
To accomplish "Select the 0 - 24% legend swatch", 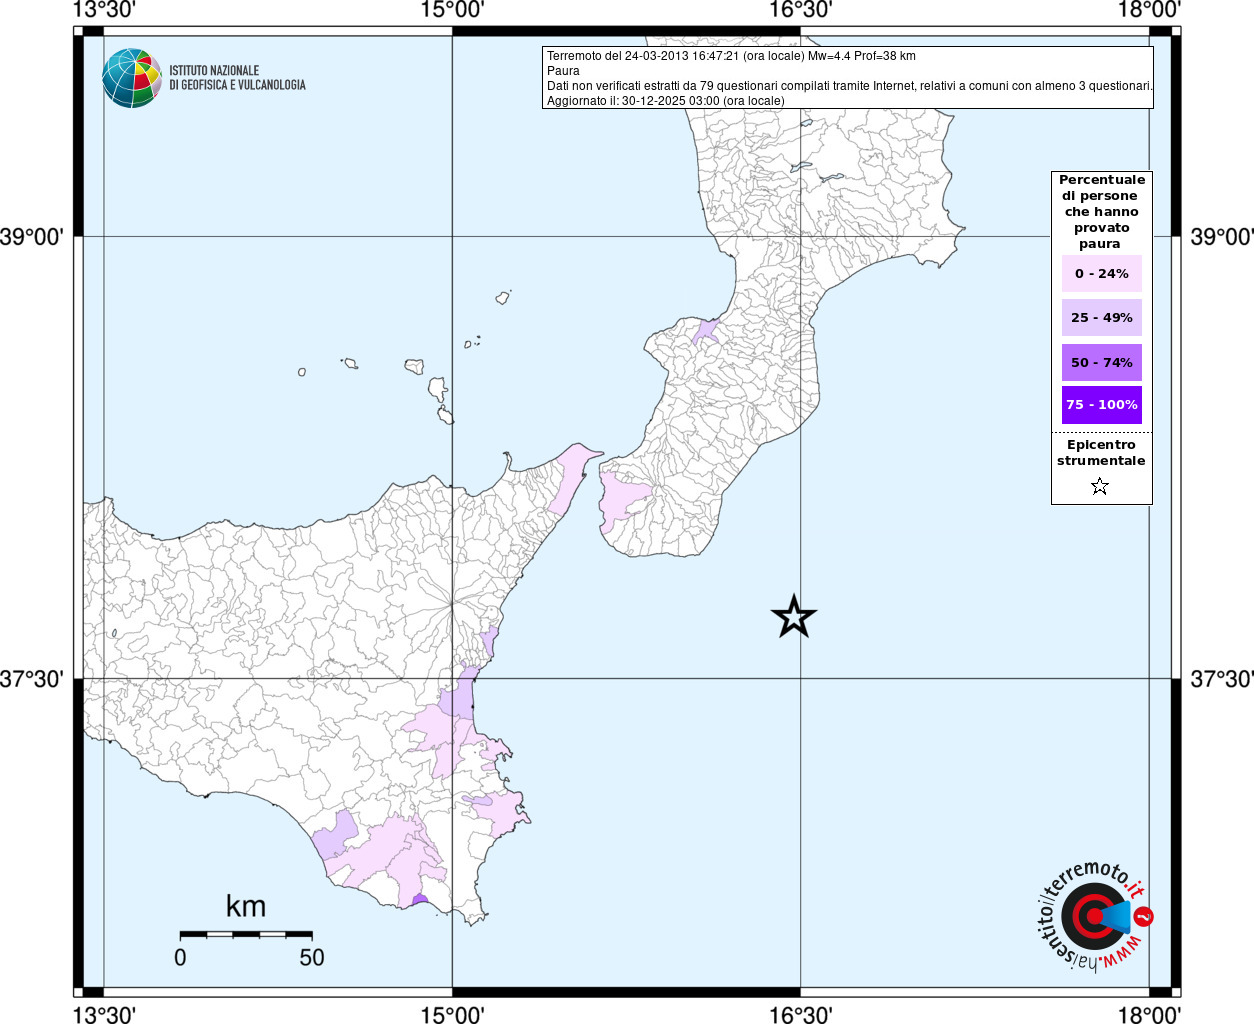I will tap(1101, 273).
